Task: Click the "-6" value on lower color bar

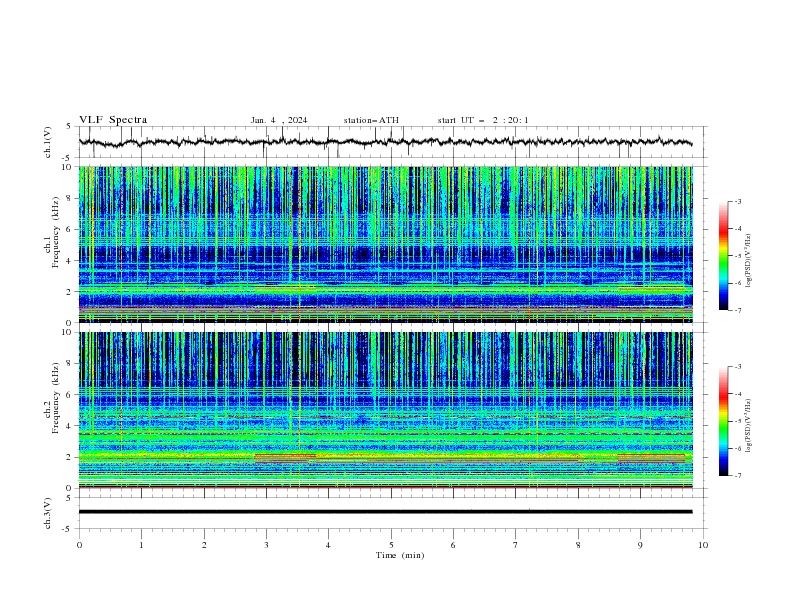Action: (x=737, y=448)
